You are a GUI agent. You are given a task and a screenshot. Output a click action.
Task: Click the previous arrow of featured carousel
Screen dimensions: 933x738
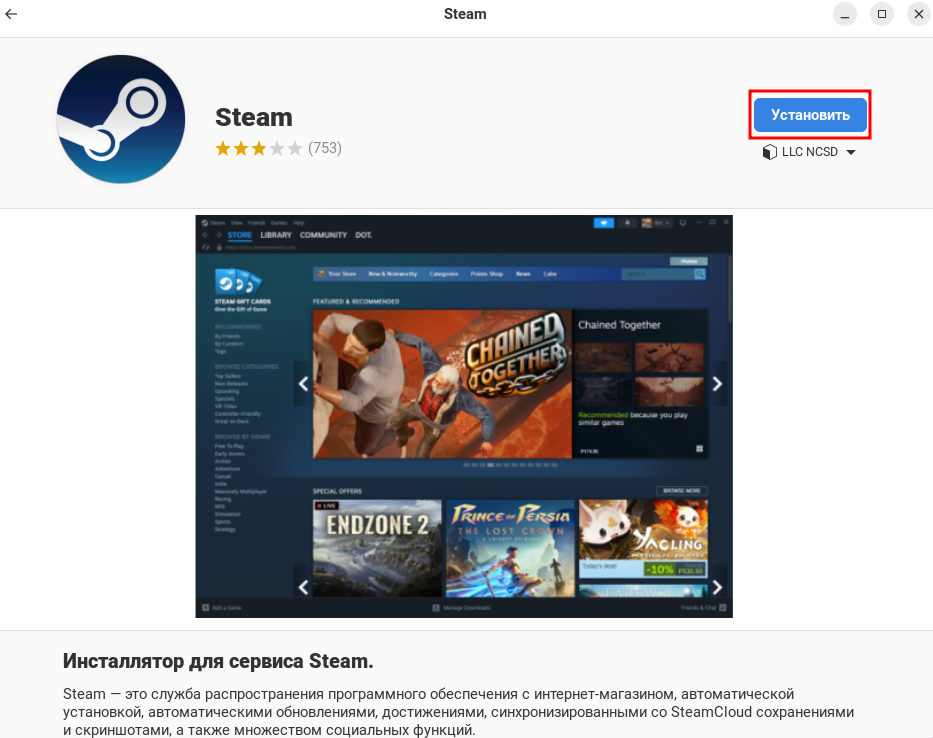[x=303, y=383]
